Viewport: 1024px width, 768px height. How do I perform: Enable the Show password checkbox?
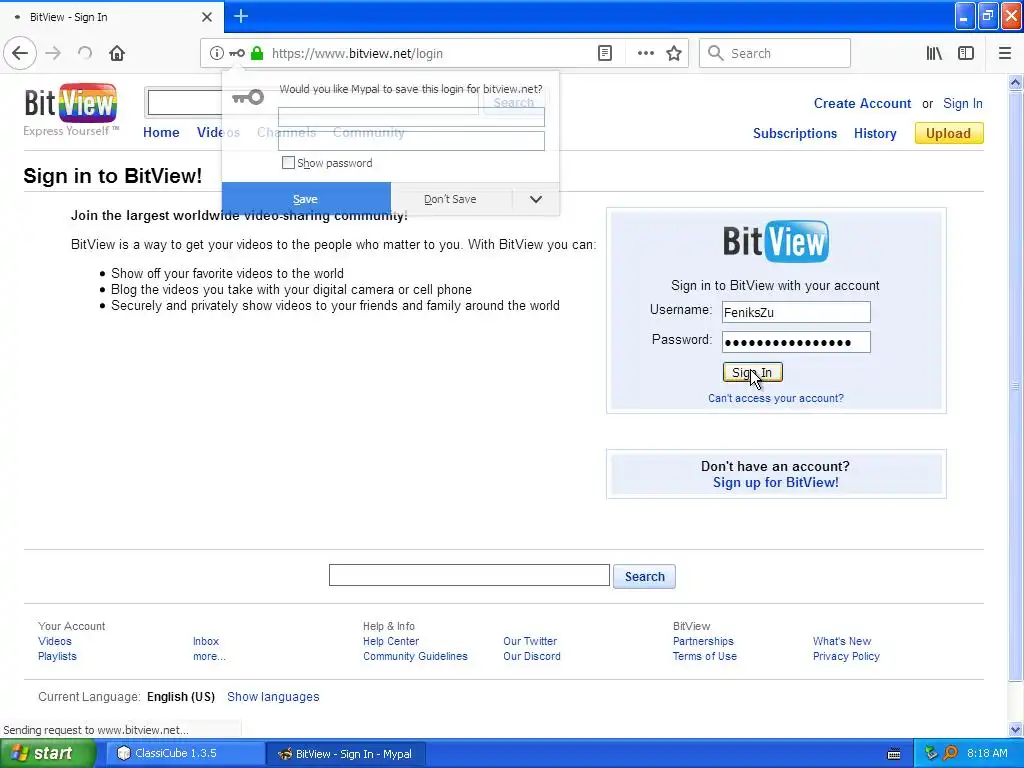coord(288,163)
